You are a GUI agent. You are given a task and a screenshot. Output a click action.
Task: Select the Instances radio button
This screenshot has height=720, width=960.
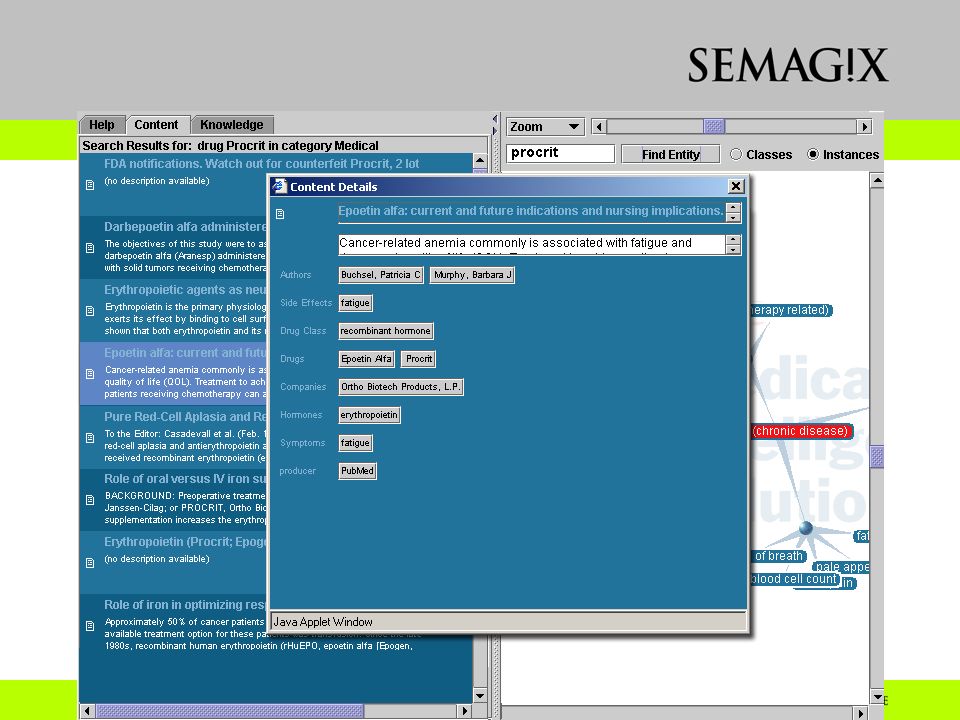[813, 154]
